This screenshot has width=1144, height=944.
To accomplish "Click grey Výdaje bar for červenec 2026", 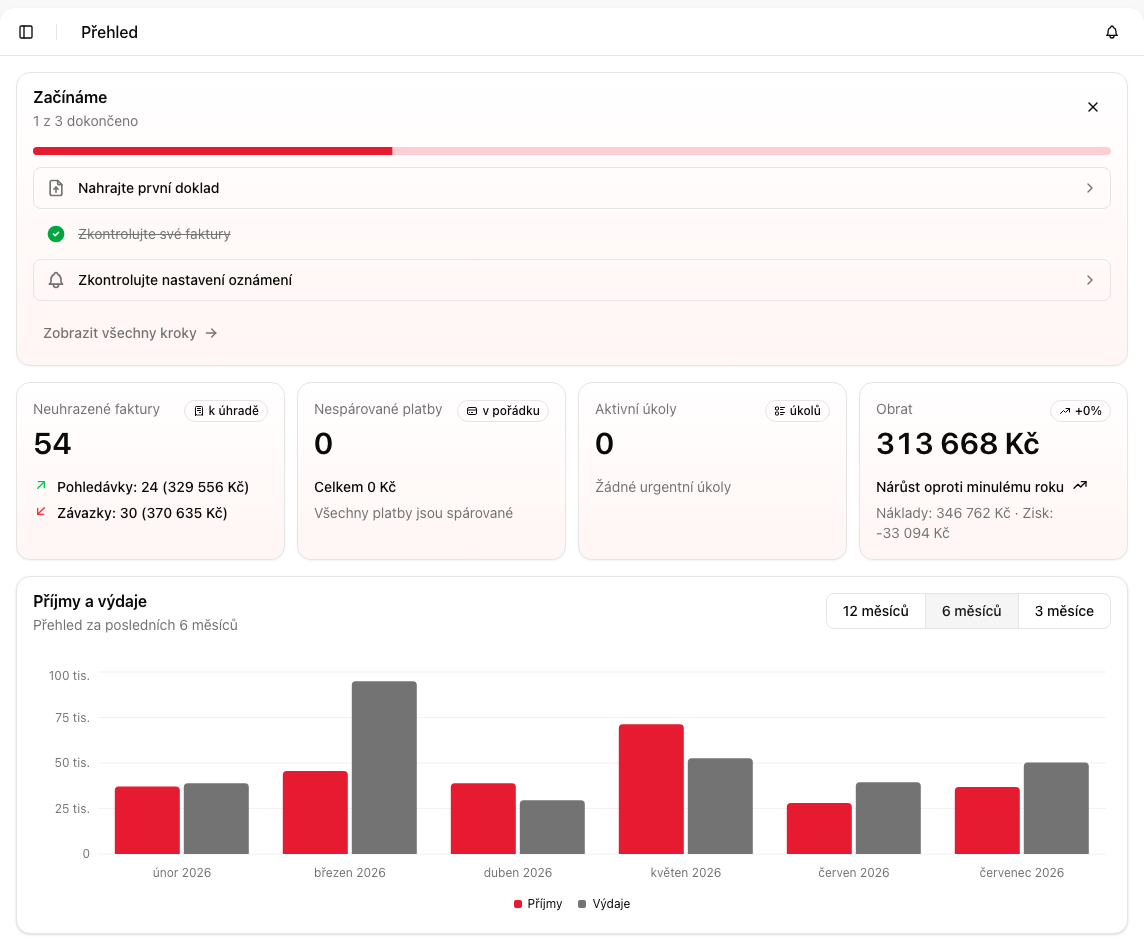I will 1056,808.
